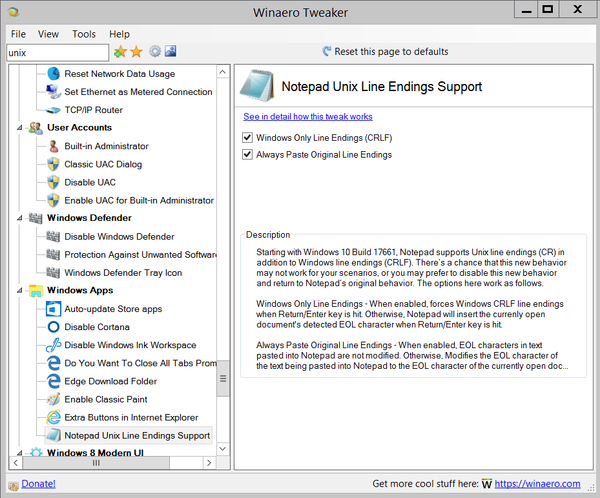Click the tree horizontal scrollbar thumb
600x498 pixels.
point(96,463)
